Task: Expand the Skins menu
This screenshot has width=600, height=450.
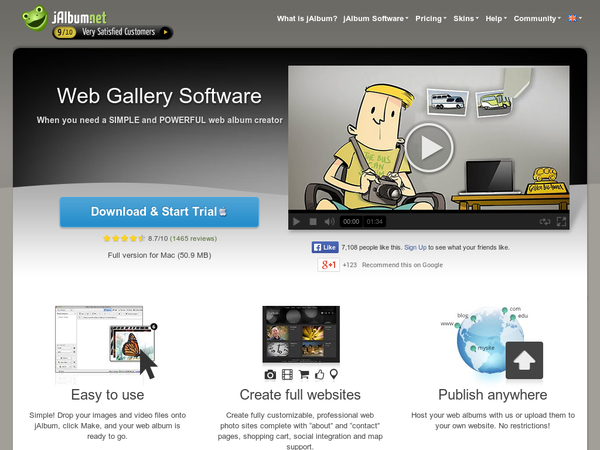Action: coord(466,18)
